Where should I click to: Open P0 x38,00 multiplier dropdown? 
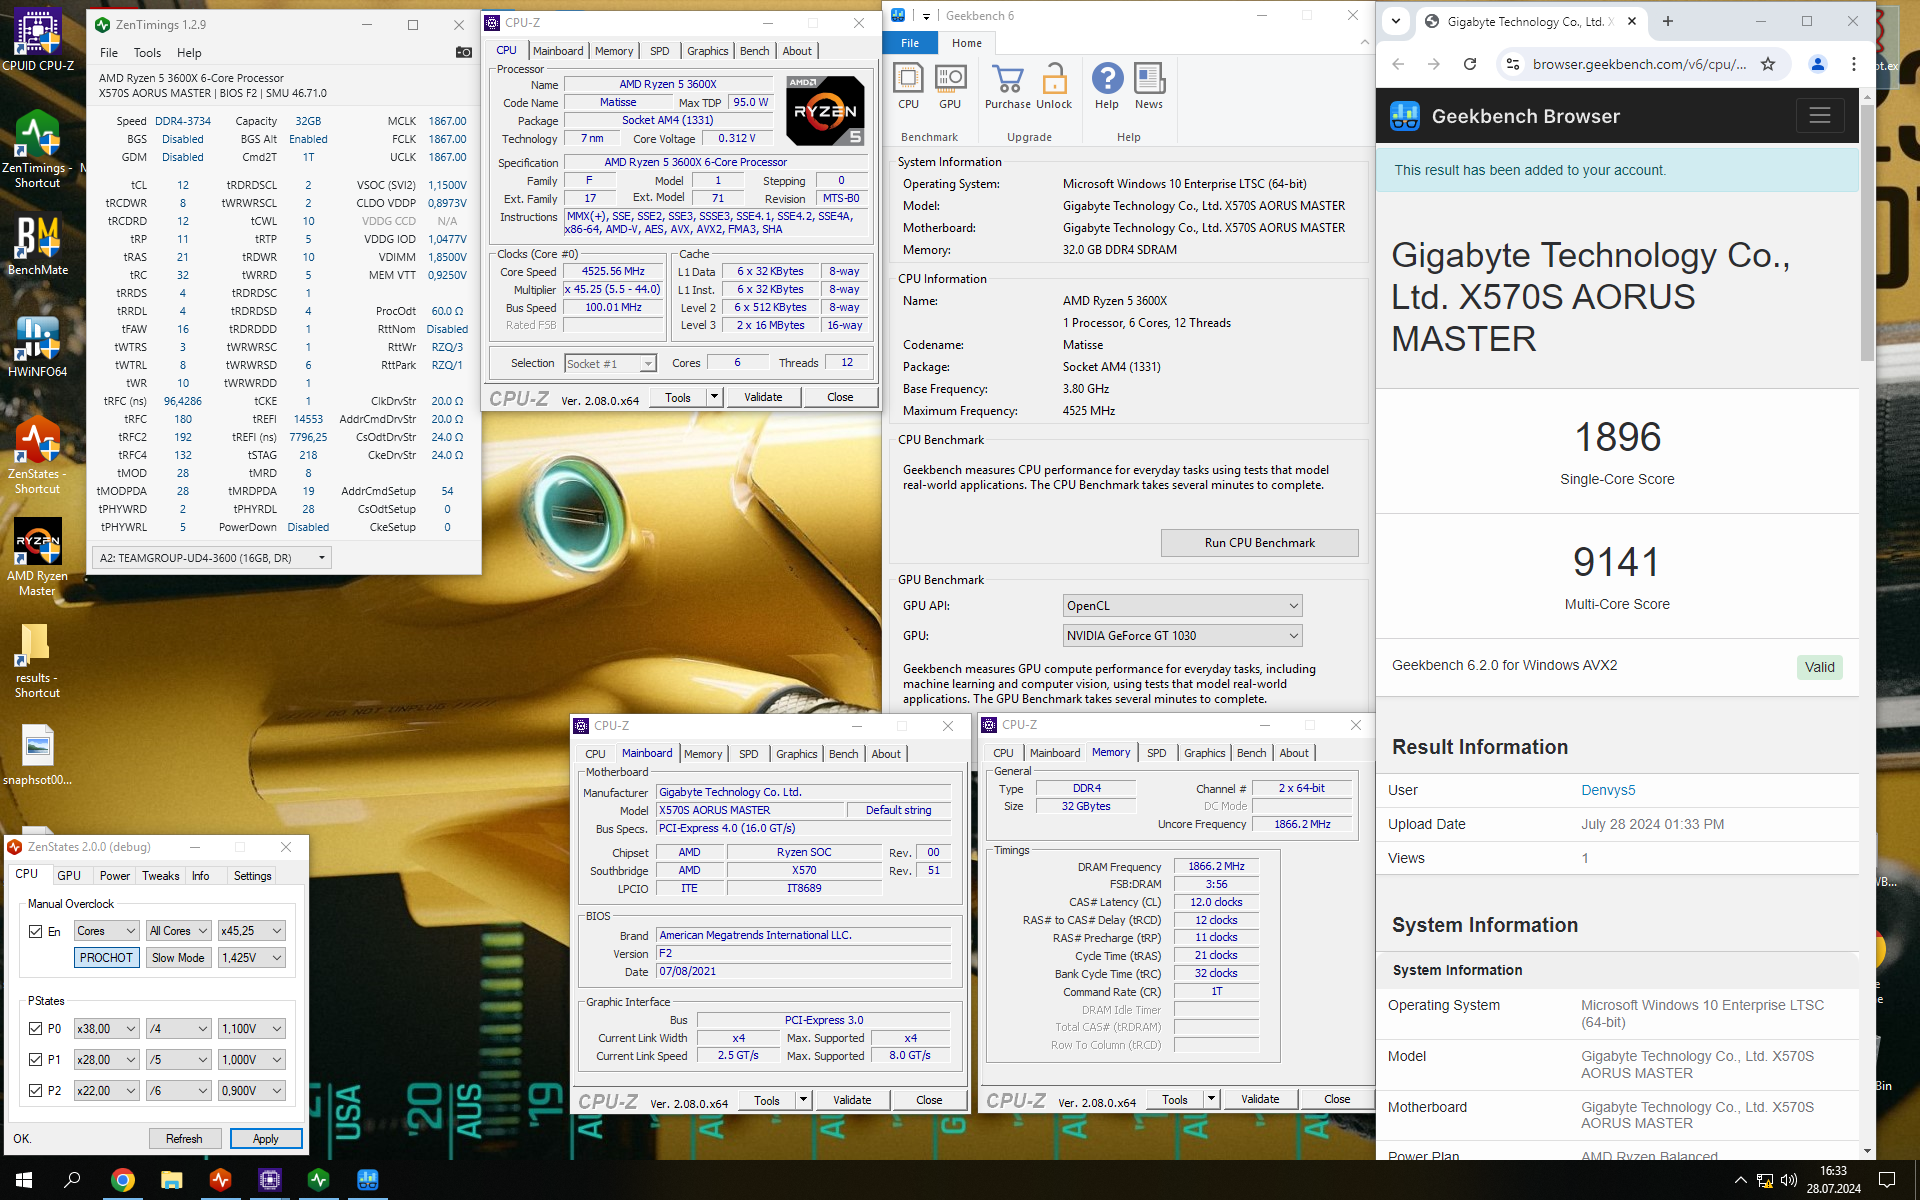tap(107, 1028)
